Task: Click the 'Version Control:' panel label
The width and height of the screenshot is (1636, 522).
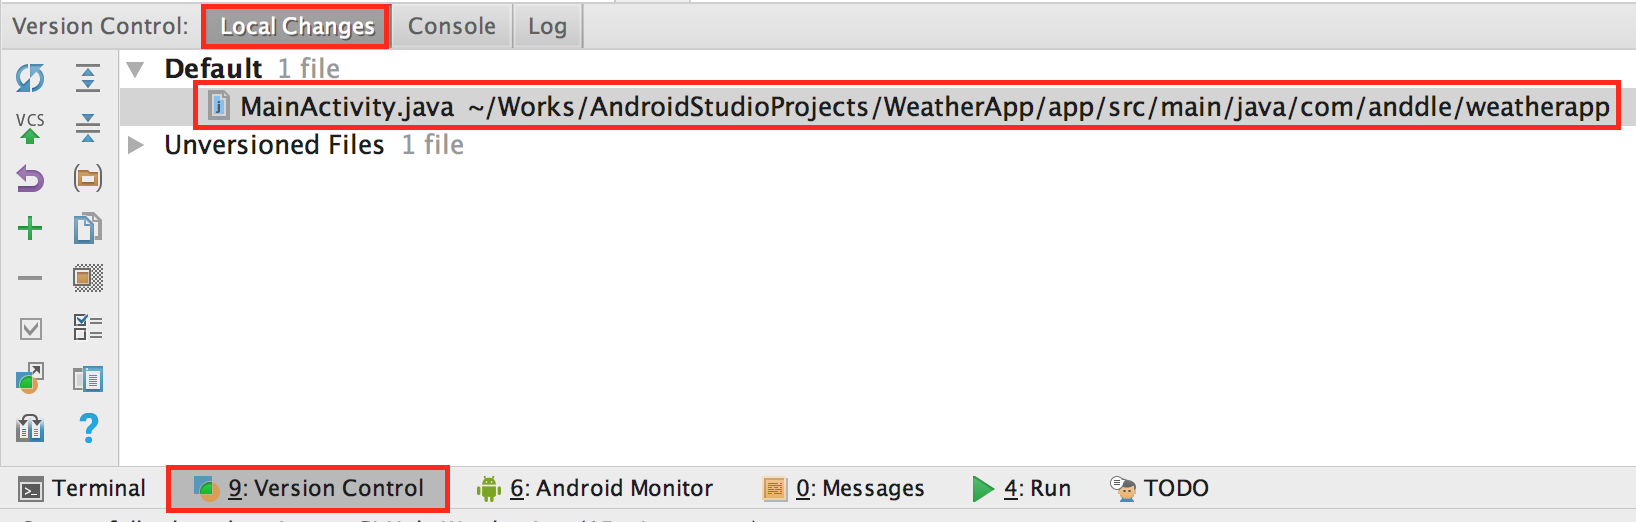Action: point(100,26)
